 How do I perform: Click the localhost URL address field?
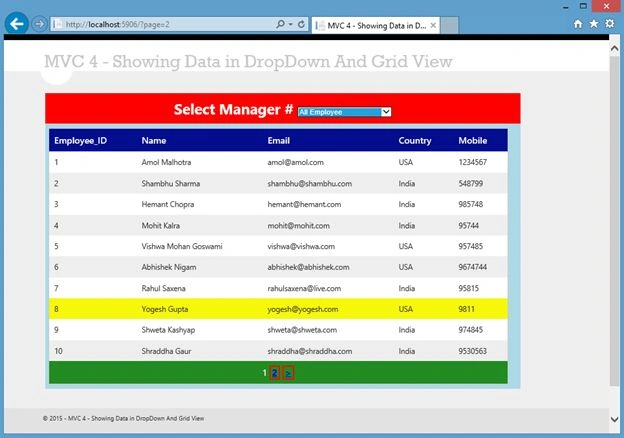(162, 24)
